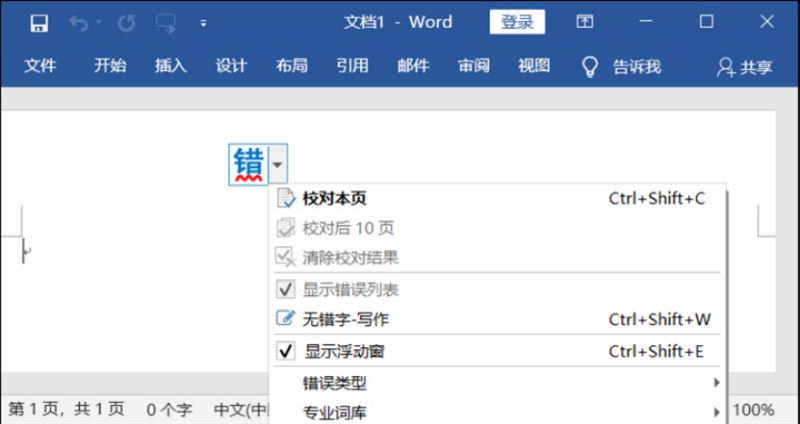Minimize the Word window
Viewport: 800px width, 424px height.
coord(646,21)
